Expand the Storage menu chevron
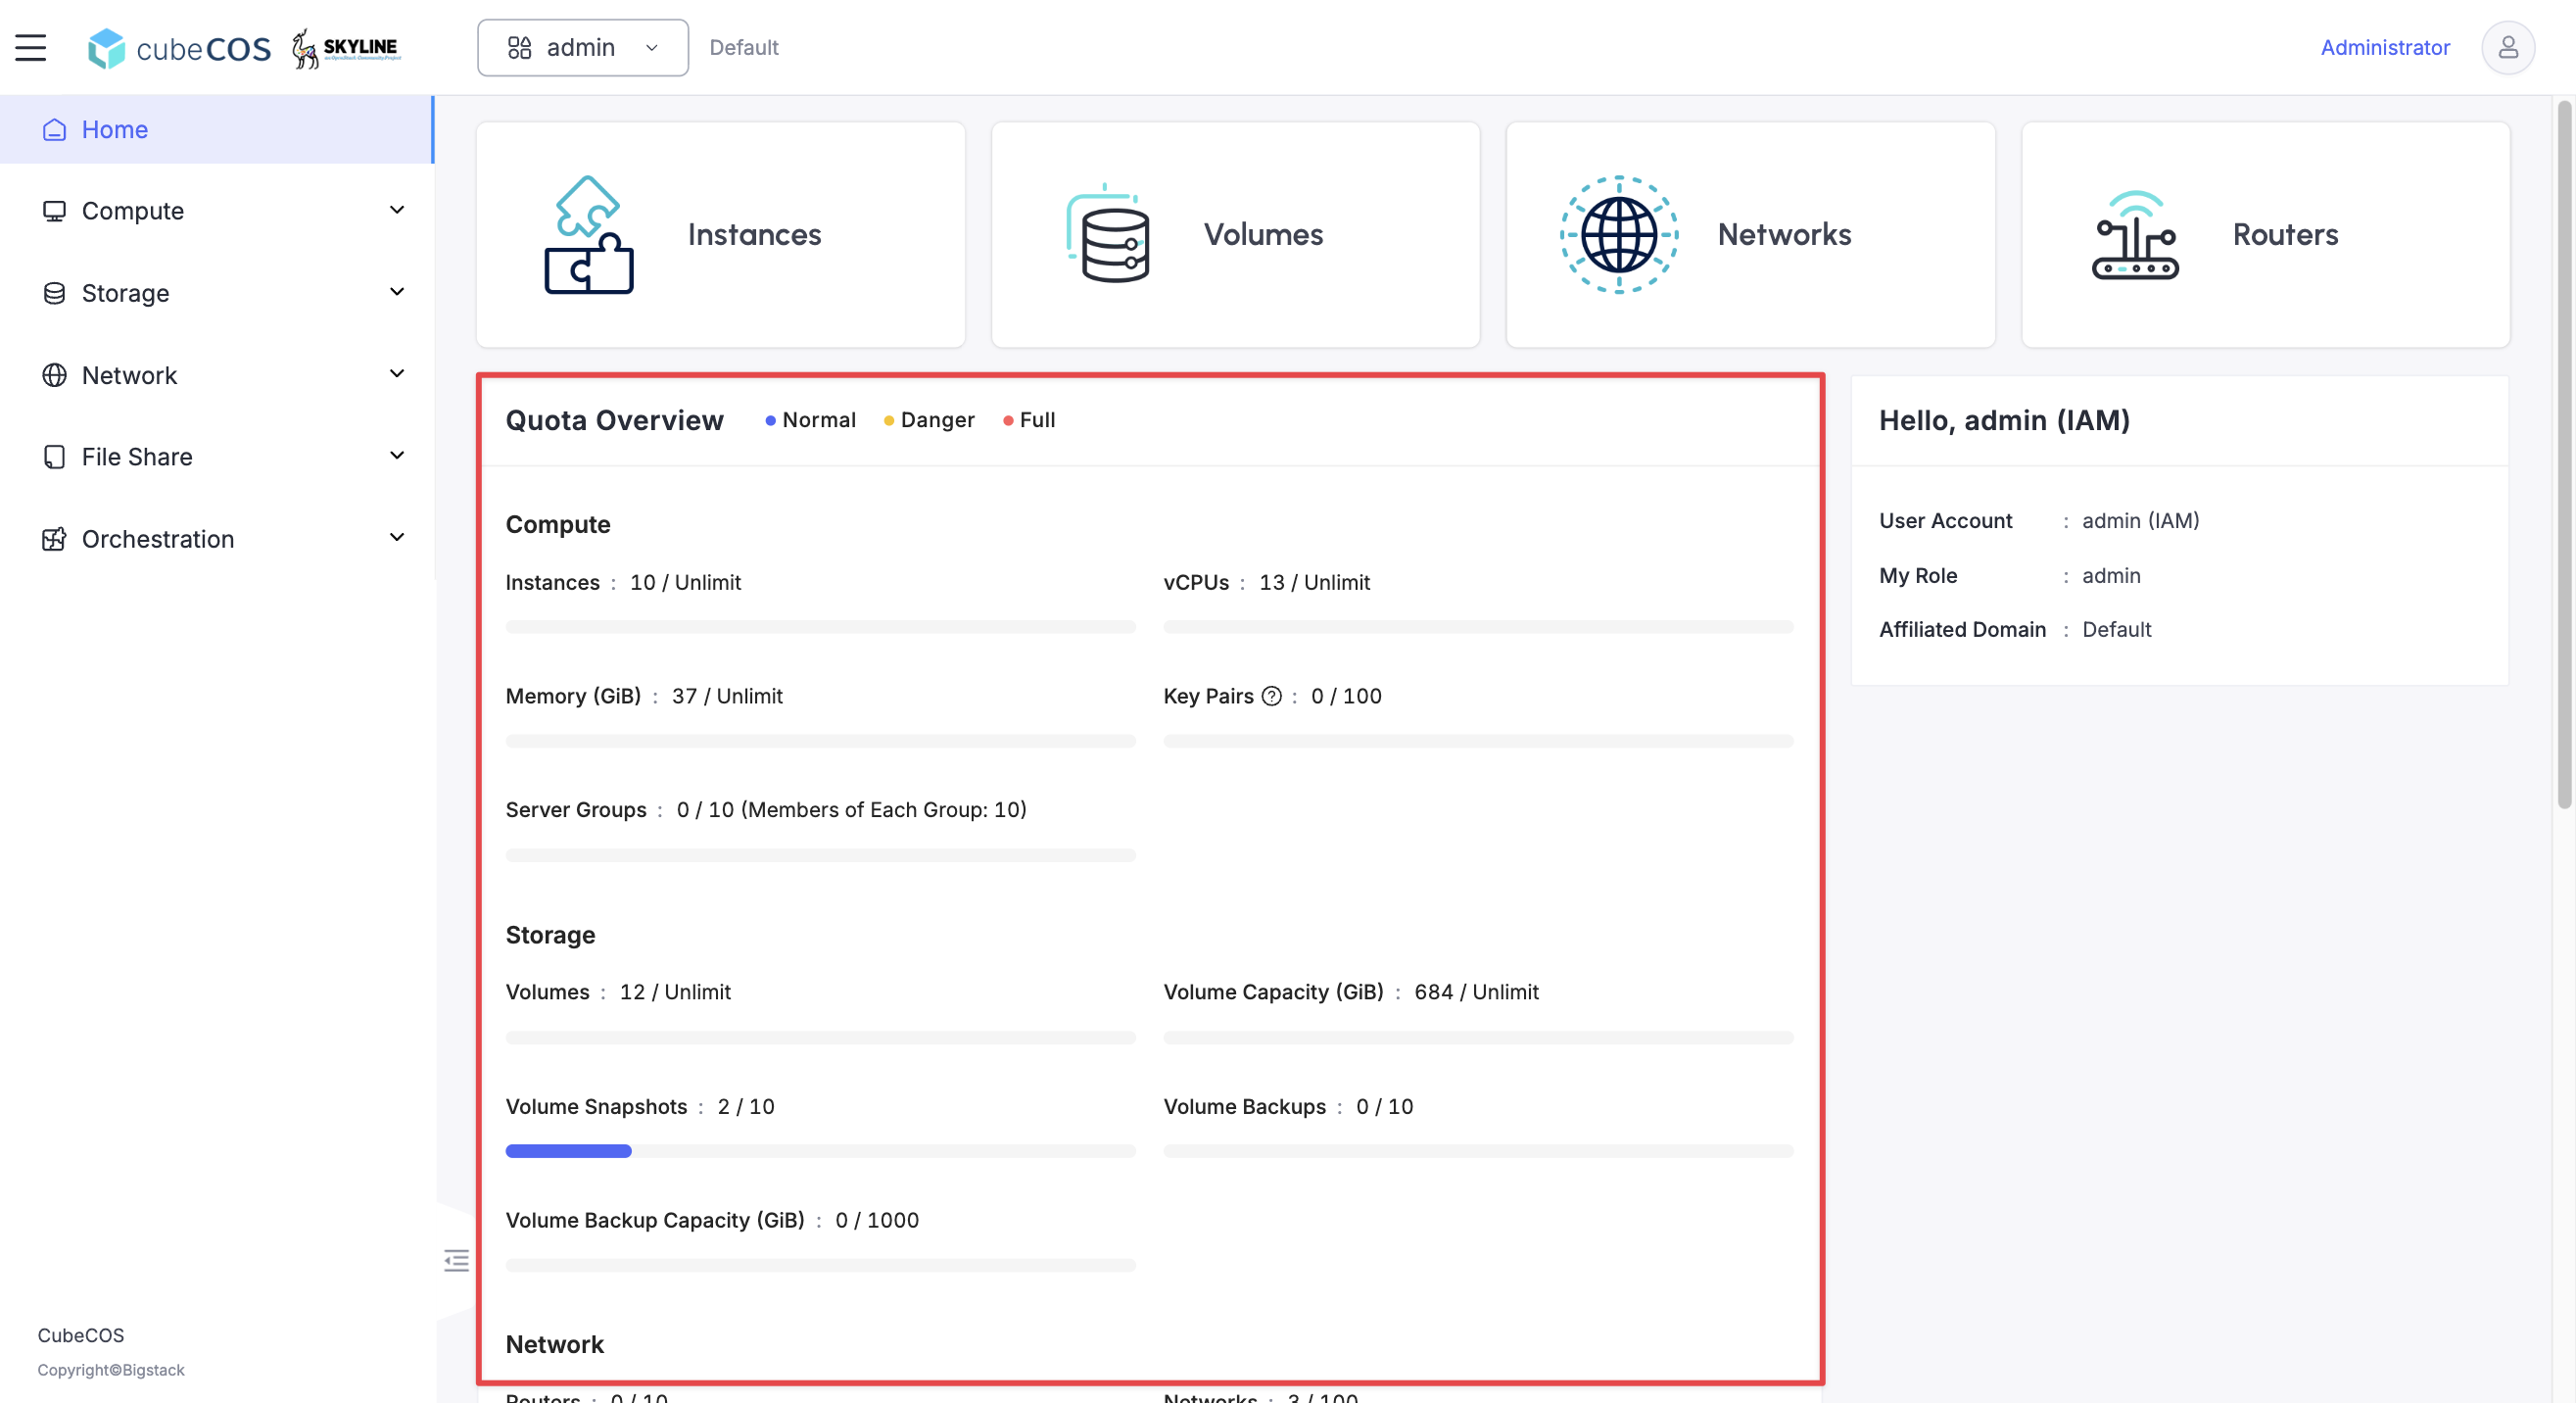The width and height of the screenshot is (2576, 1403). tap(397, 292)
